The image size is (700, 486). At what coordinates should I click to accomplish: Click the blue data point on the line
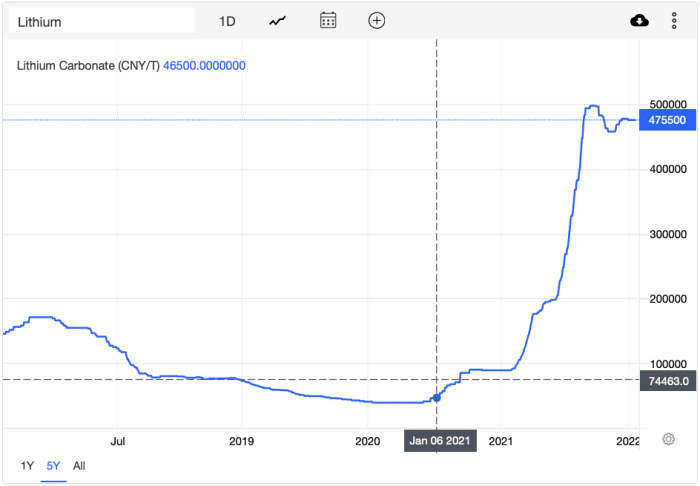437,398
